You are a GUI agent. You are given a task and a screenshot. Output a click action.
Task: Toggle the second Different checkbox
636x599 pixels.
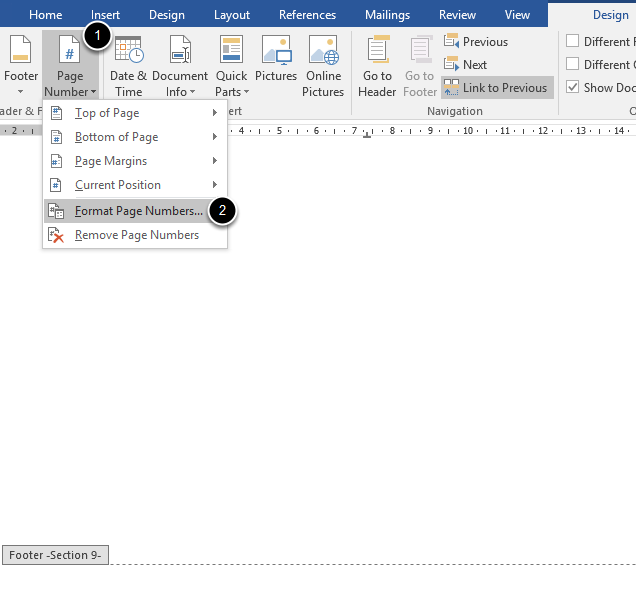coord(572,64)
